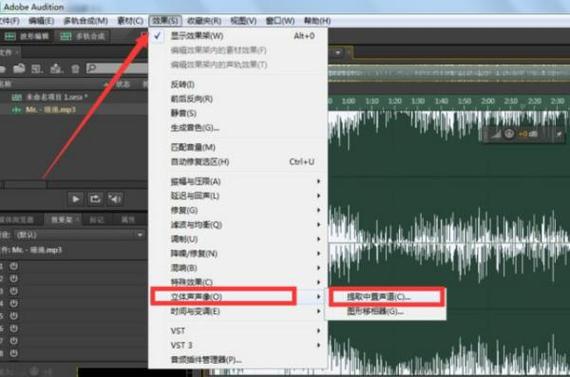The width and height of the screenshot is (570, 377).
Task: Switch to Waveform editor view icon
Action: 10,36
